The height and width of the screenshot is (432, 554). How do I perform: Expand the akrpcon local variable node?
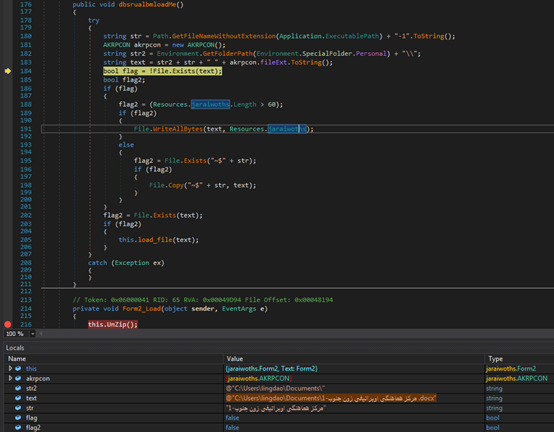click(10, 378)
